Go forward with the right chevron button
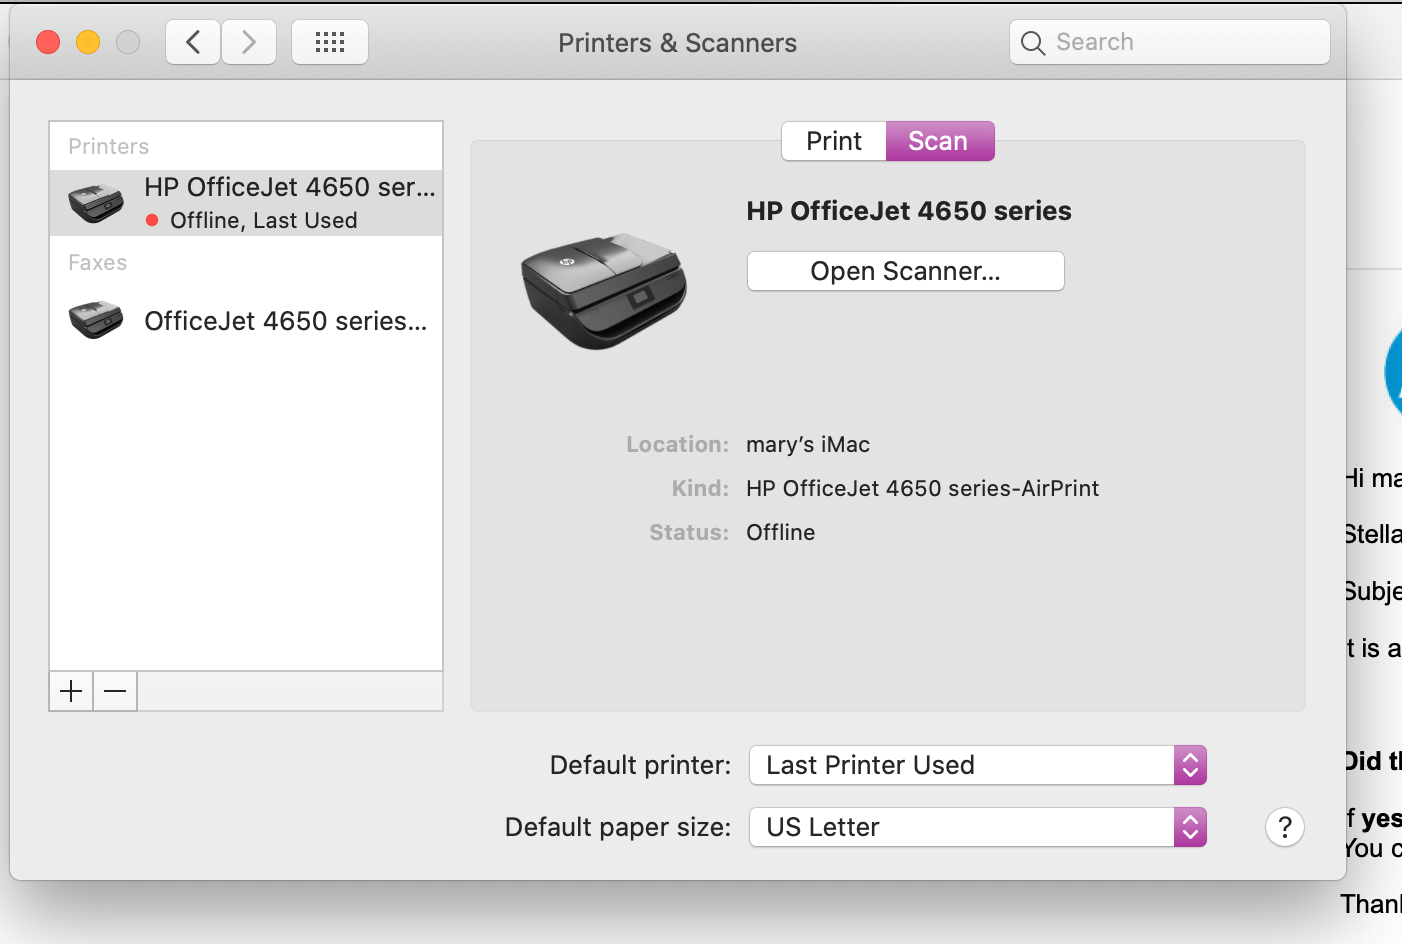Screen dimensions: 1402x944 249,42
